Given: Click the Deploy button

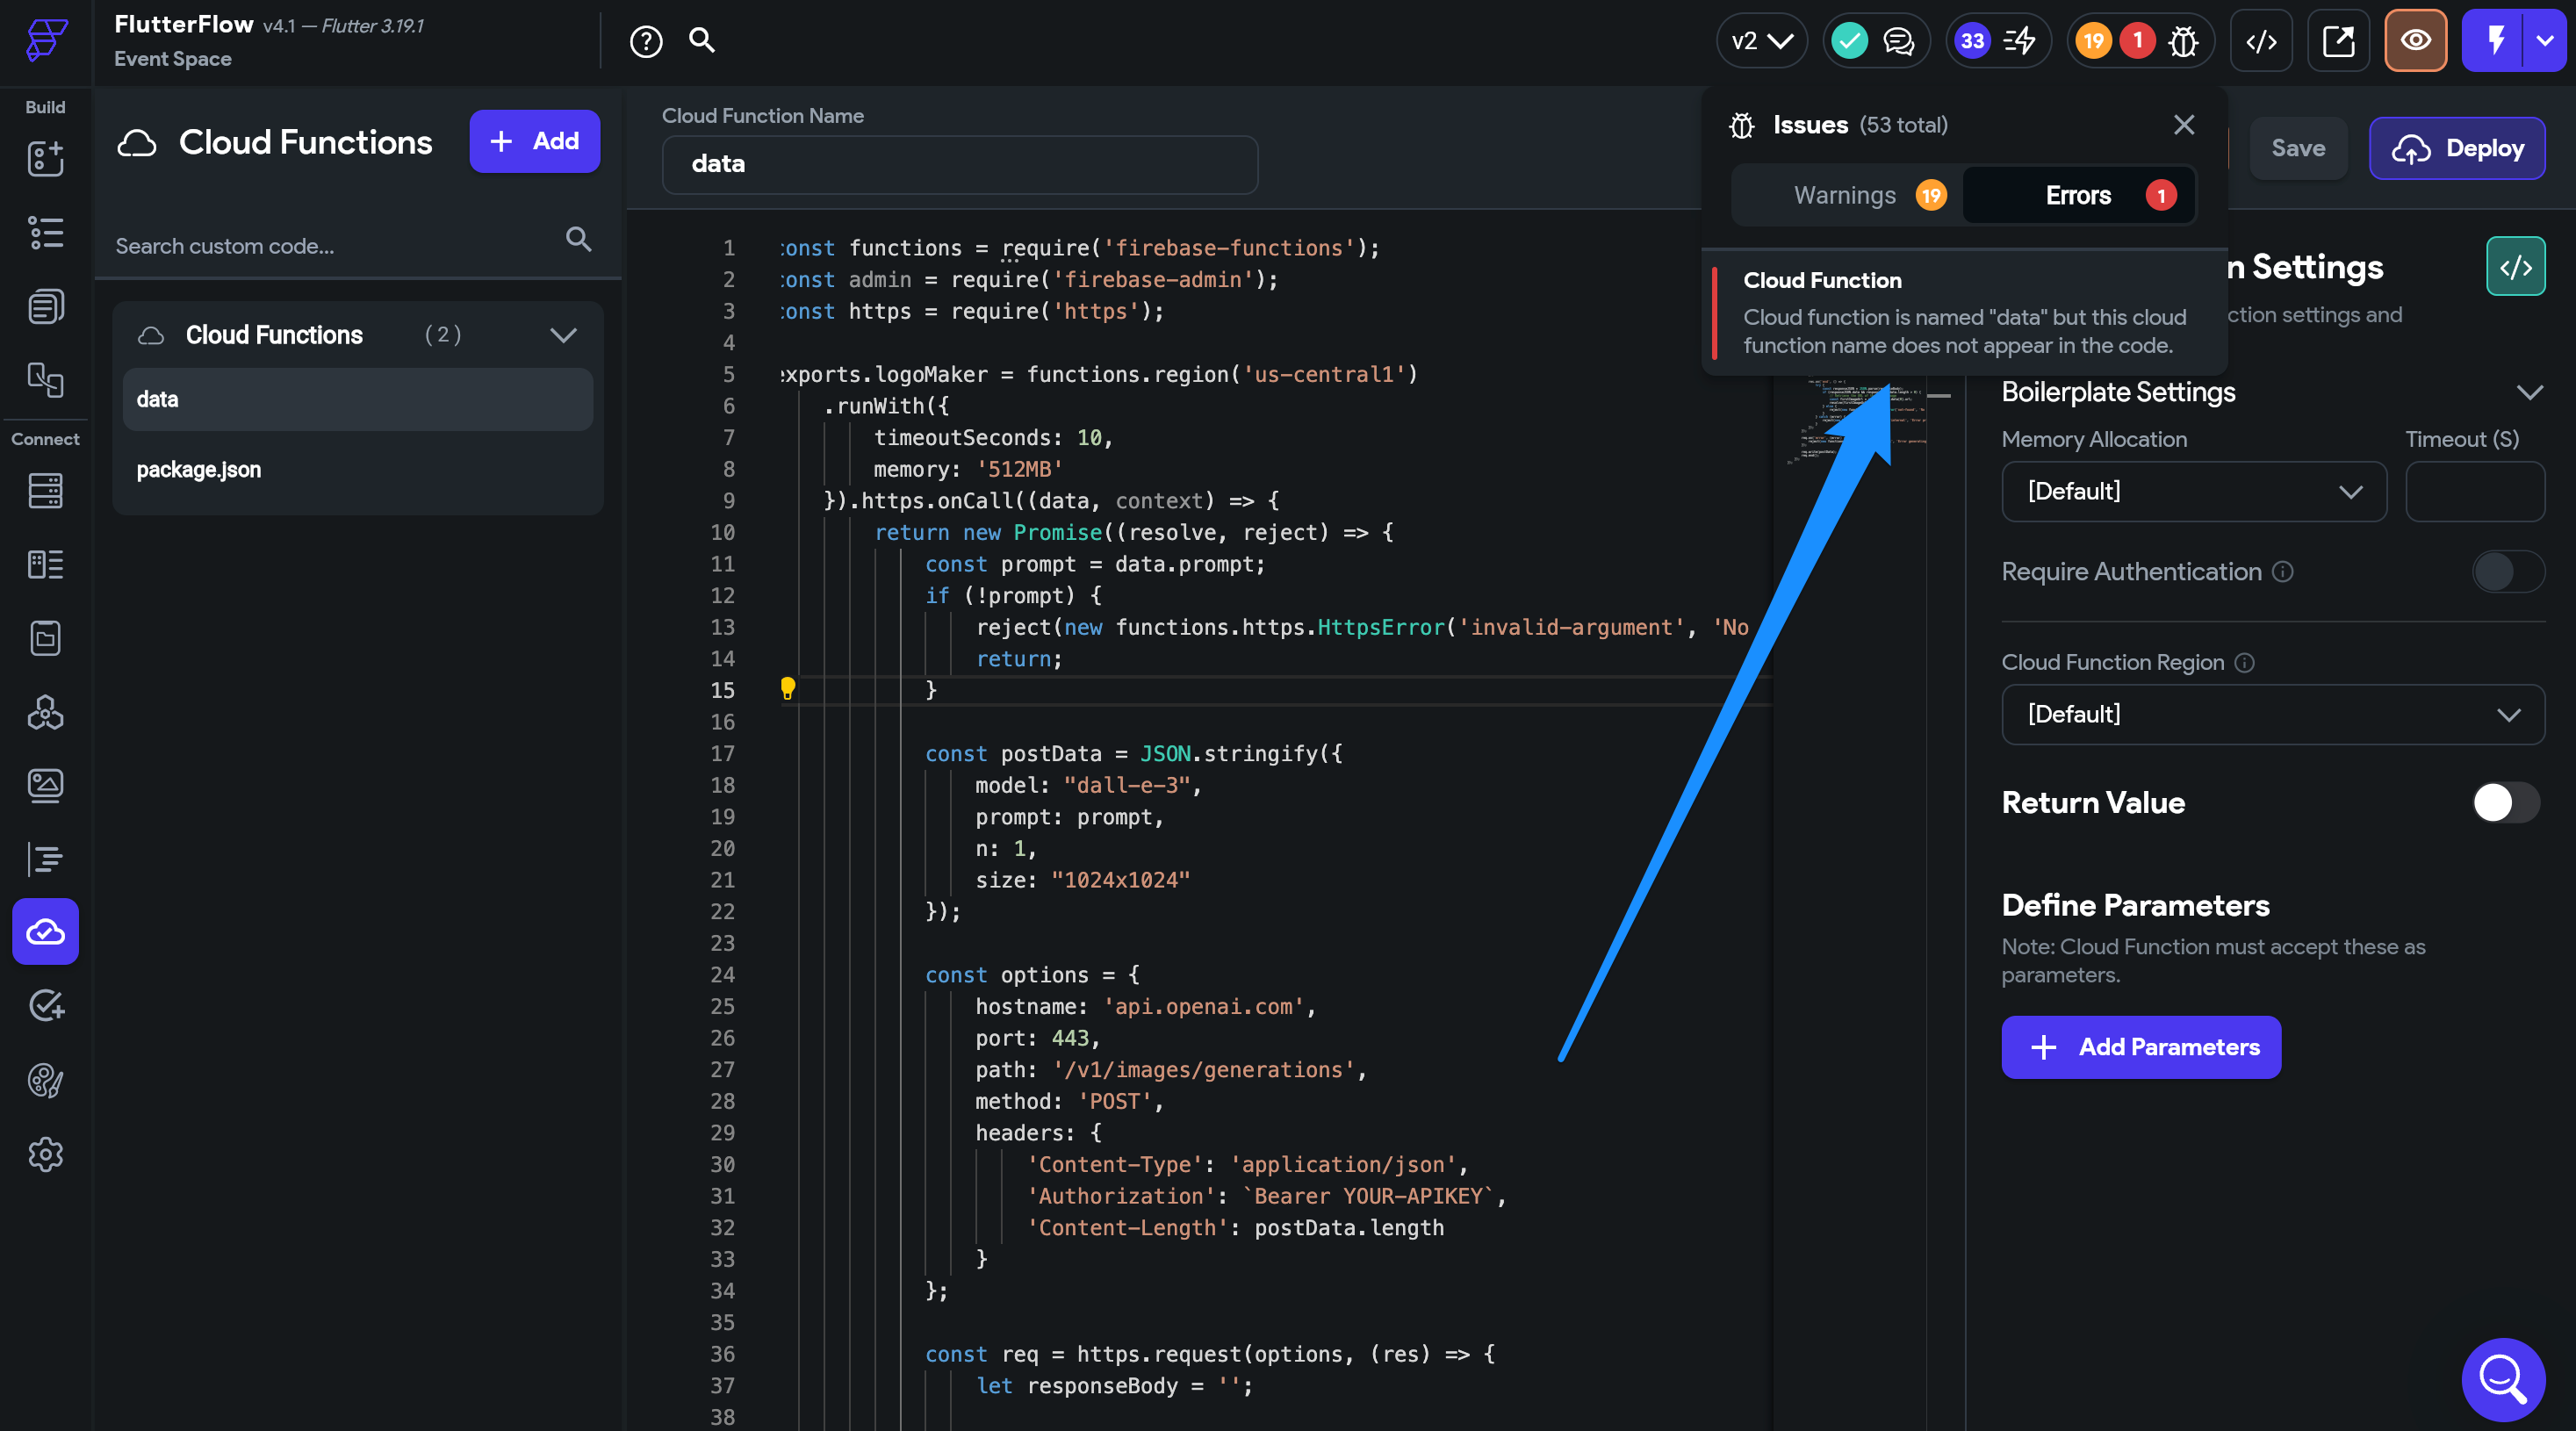Looking at the screenshot, I should (2457, 148).
